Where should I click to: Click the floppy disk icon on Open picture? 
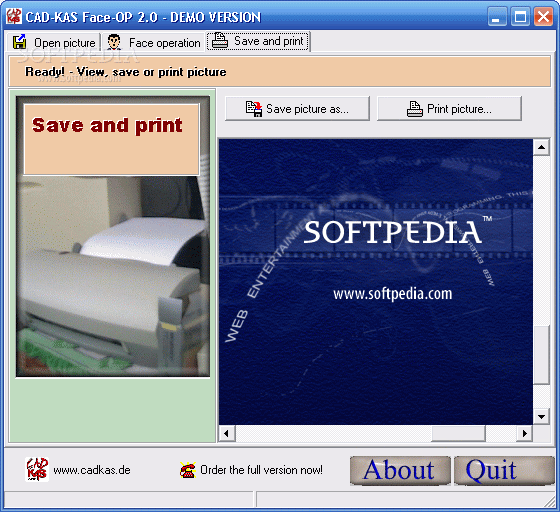point(19,42)
